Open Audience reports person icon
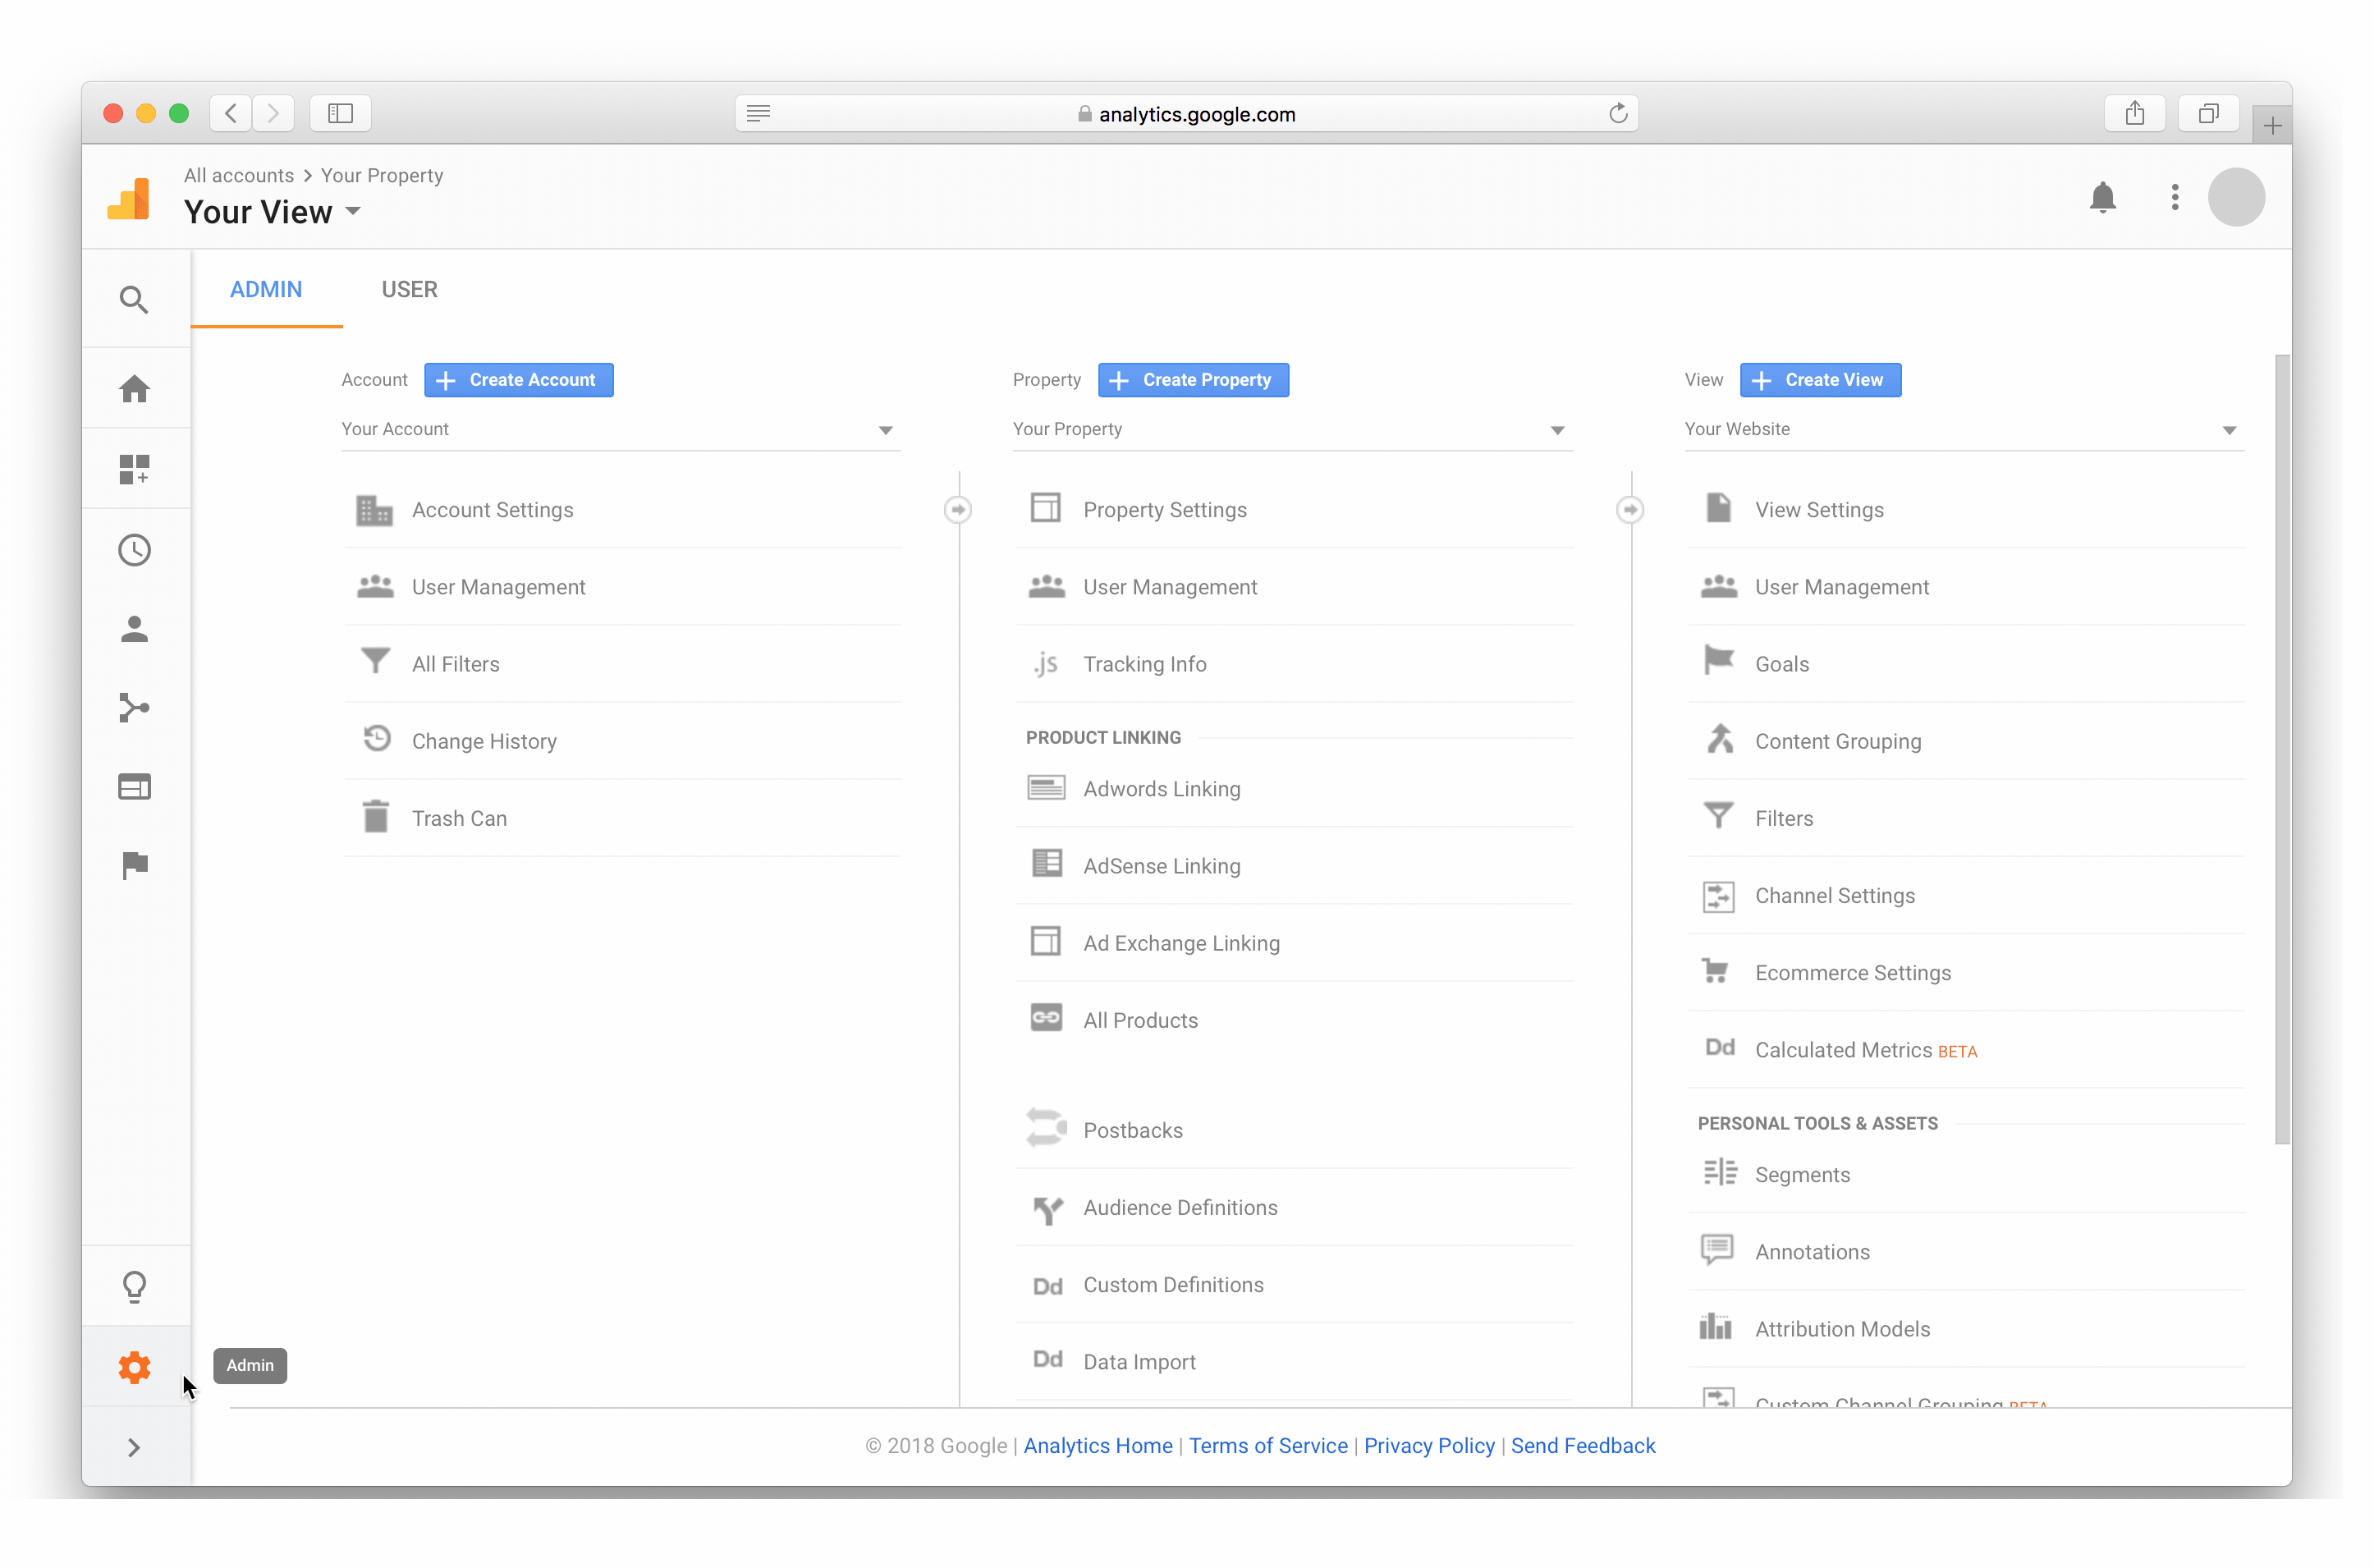Image resolution: width=2374 pixels, height=1568 pixels. (134, 629)
